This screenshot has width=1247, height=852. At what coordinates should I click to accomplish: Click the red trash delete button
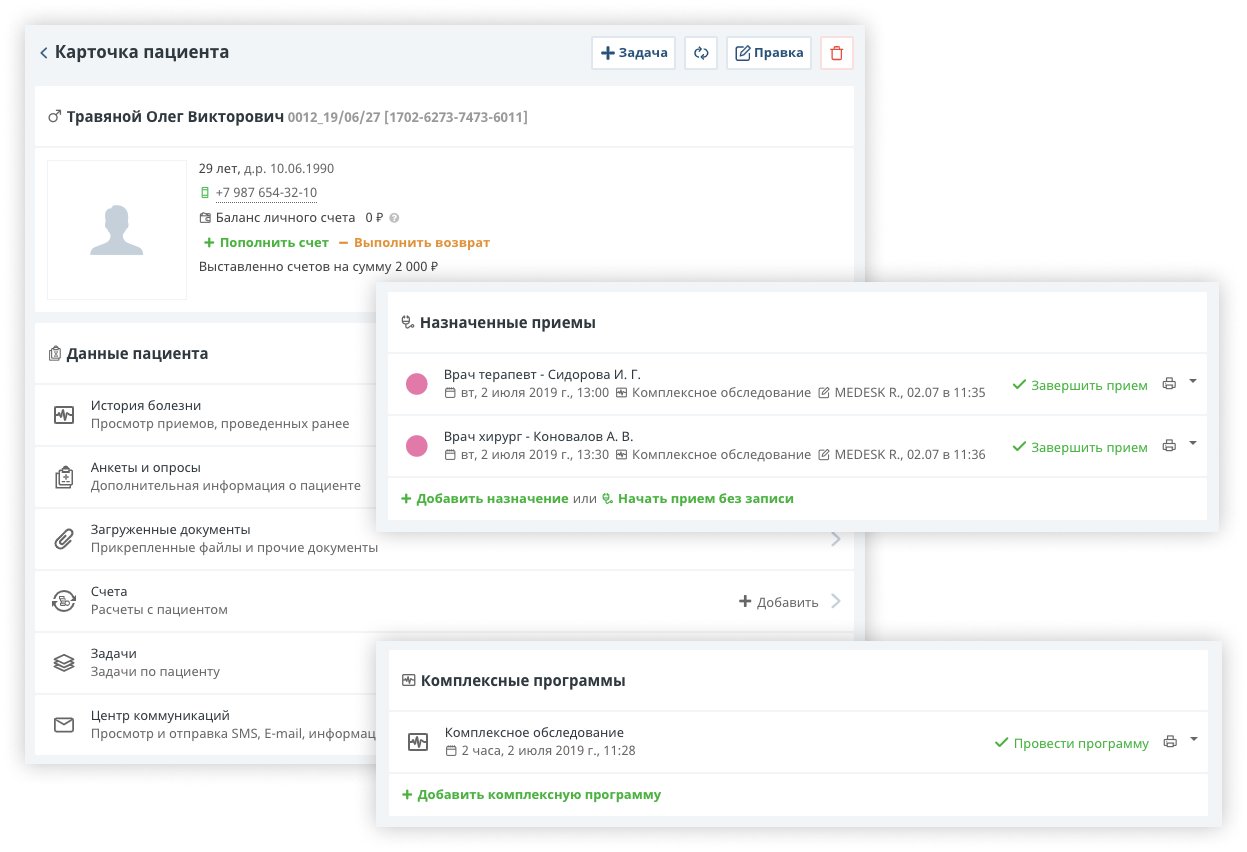tap(837, 53)
